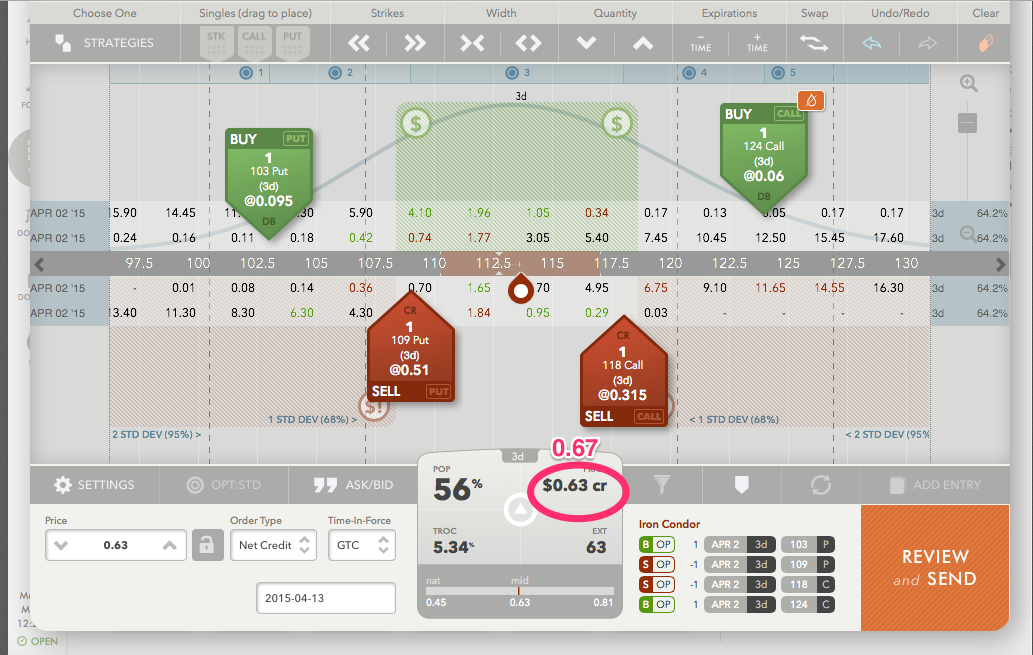Click the BUY 103 Put tile
The width and height of the screenshot is (1033, 655).
(x=269, y=178)
